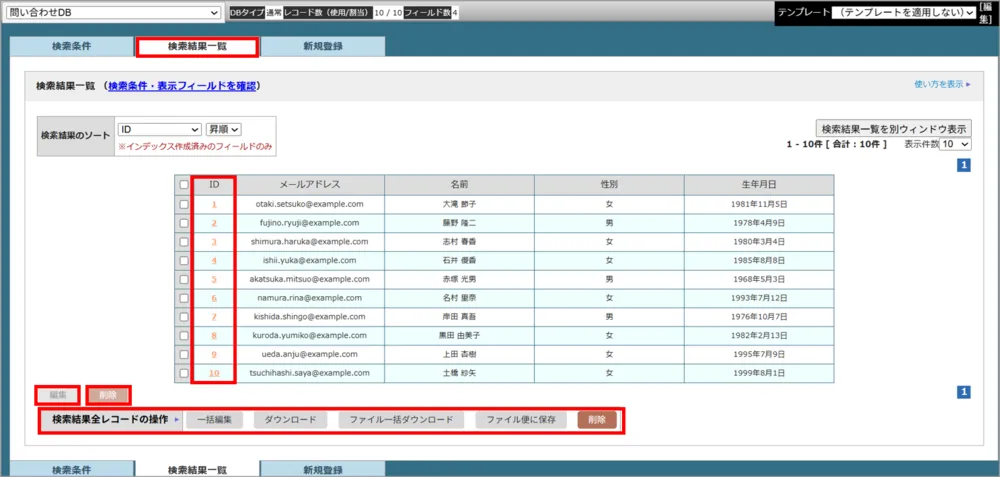This screenshot has height=477, width=1000.
Task: Click 検索条件・表示フィールドを確認 link
Action: pos(183,86)
